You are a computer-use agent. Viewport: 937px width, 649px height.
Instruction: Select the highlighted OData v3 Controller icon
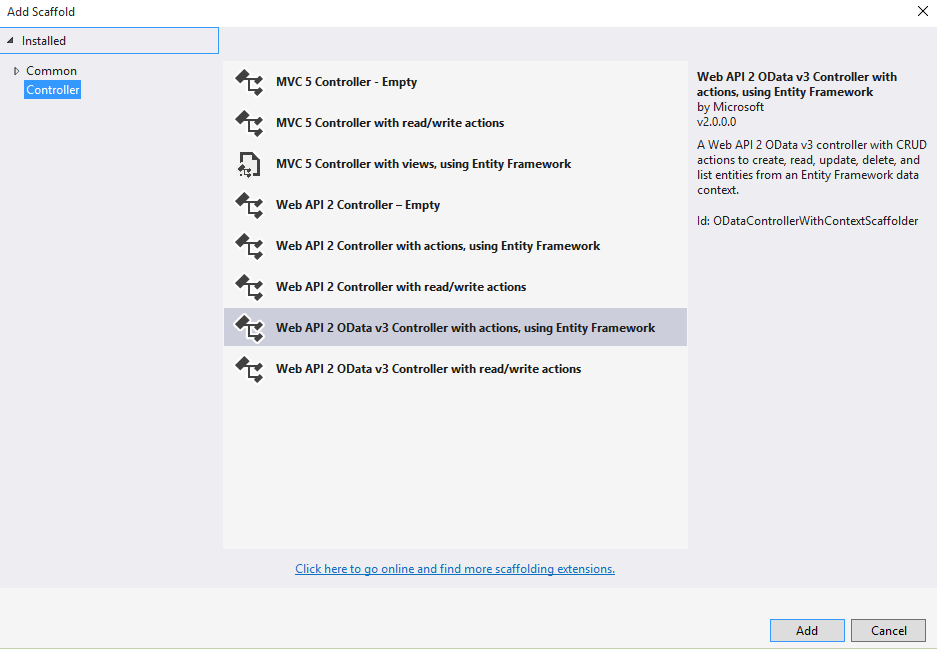point(249,327)
